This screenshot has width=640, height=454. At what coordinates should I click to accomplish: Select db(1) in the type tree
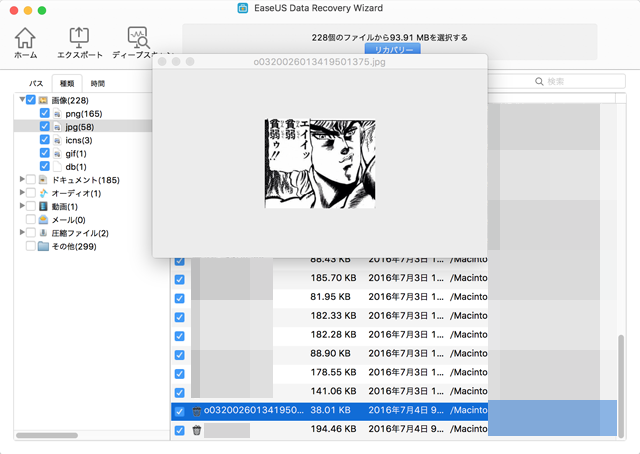coord(76,167)
